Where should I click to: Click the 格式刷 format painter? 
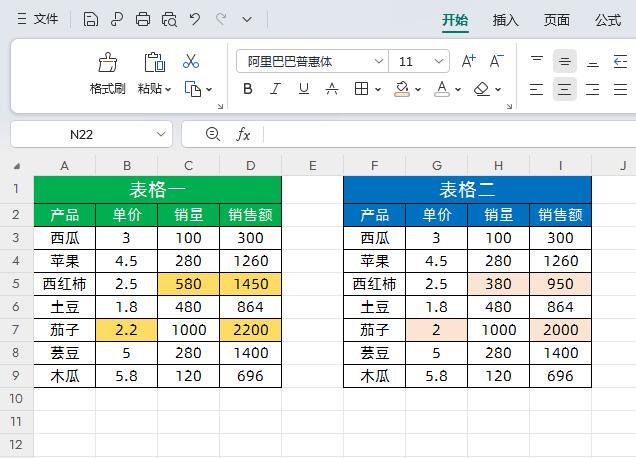tap(108, 73)
